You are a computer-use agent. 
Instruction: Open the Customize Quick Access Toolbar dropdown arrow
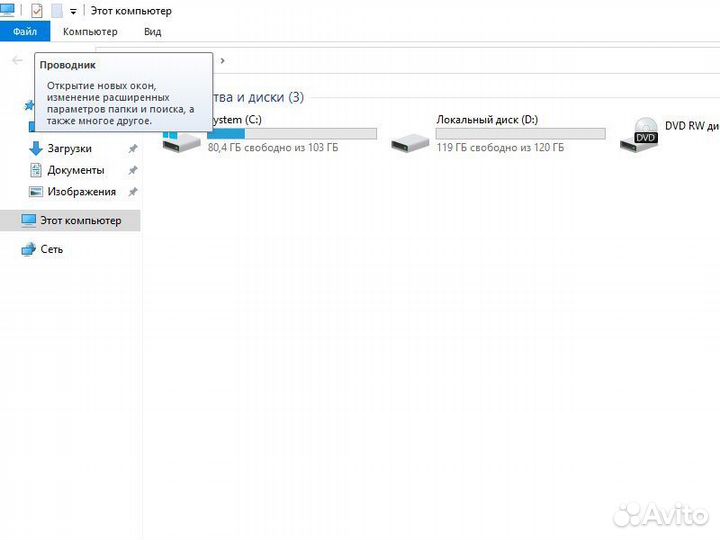pyautogui.click(x=73, y=12)
